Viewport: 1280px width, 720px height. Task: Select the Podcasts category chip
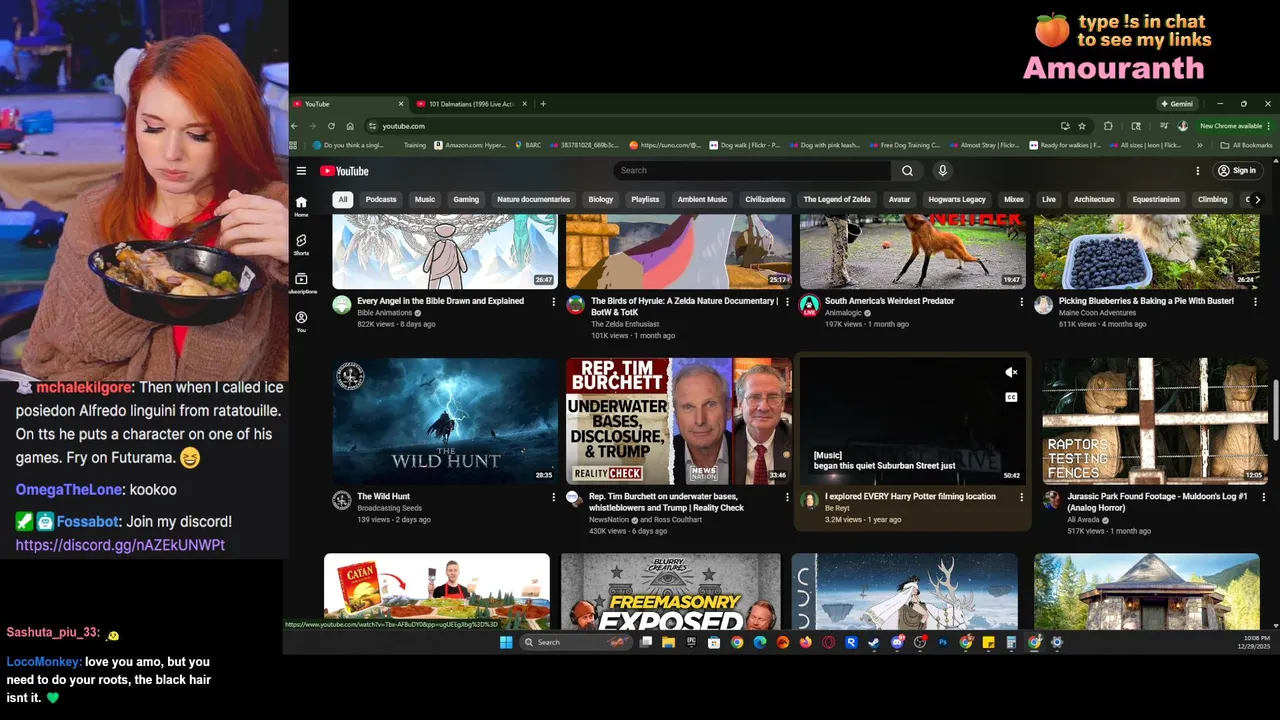[381, 199]
